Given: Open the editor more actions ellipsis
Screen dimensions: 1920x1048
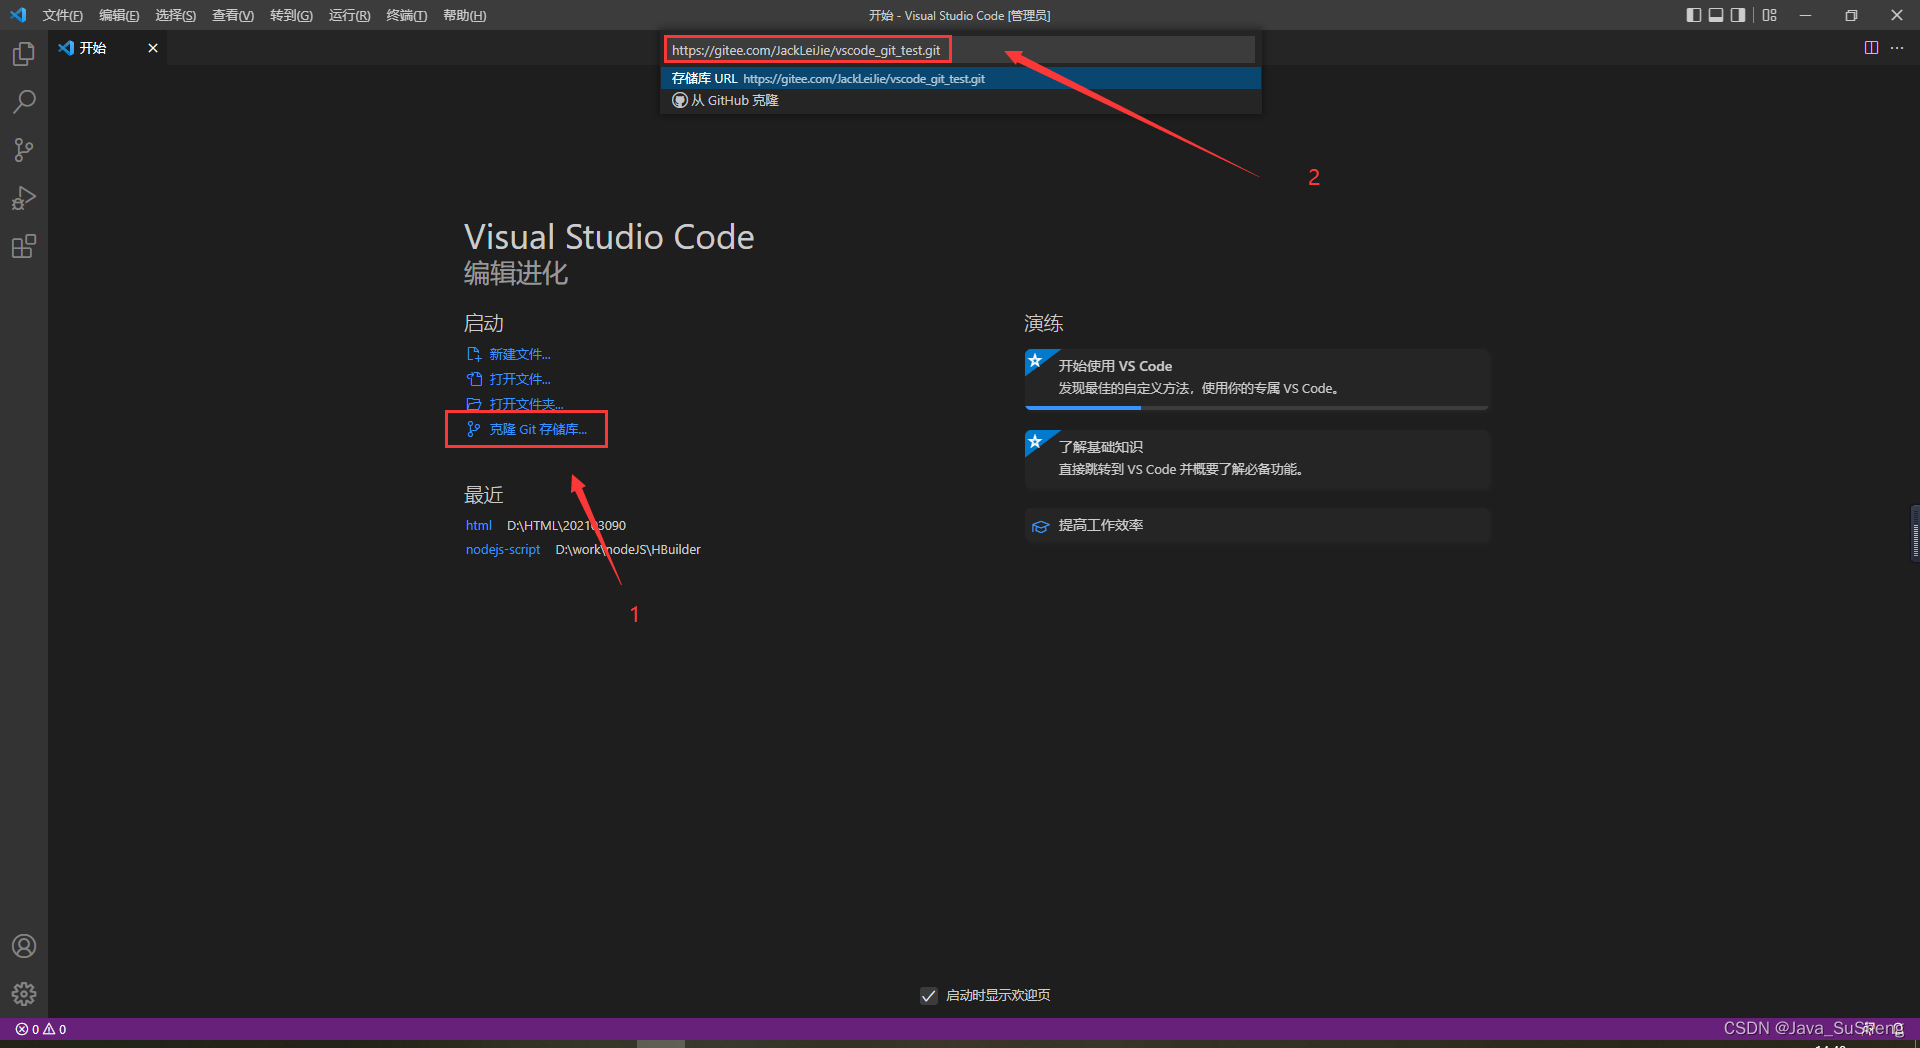Looking at the screenshot, I should pos(1897,48).
